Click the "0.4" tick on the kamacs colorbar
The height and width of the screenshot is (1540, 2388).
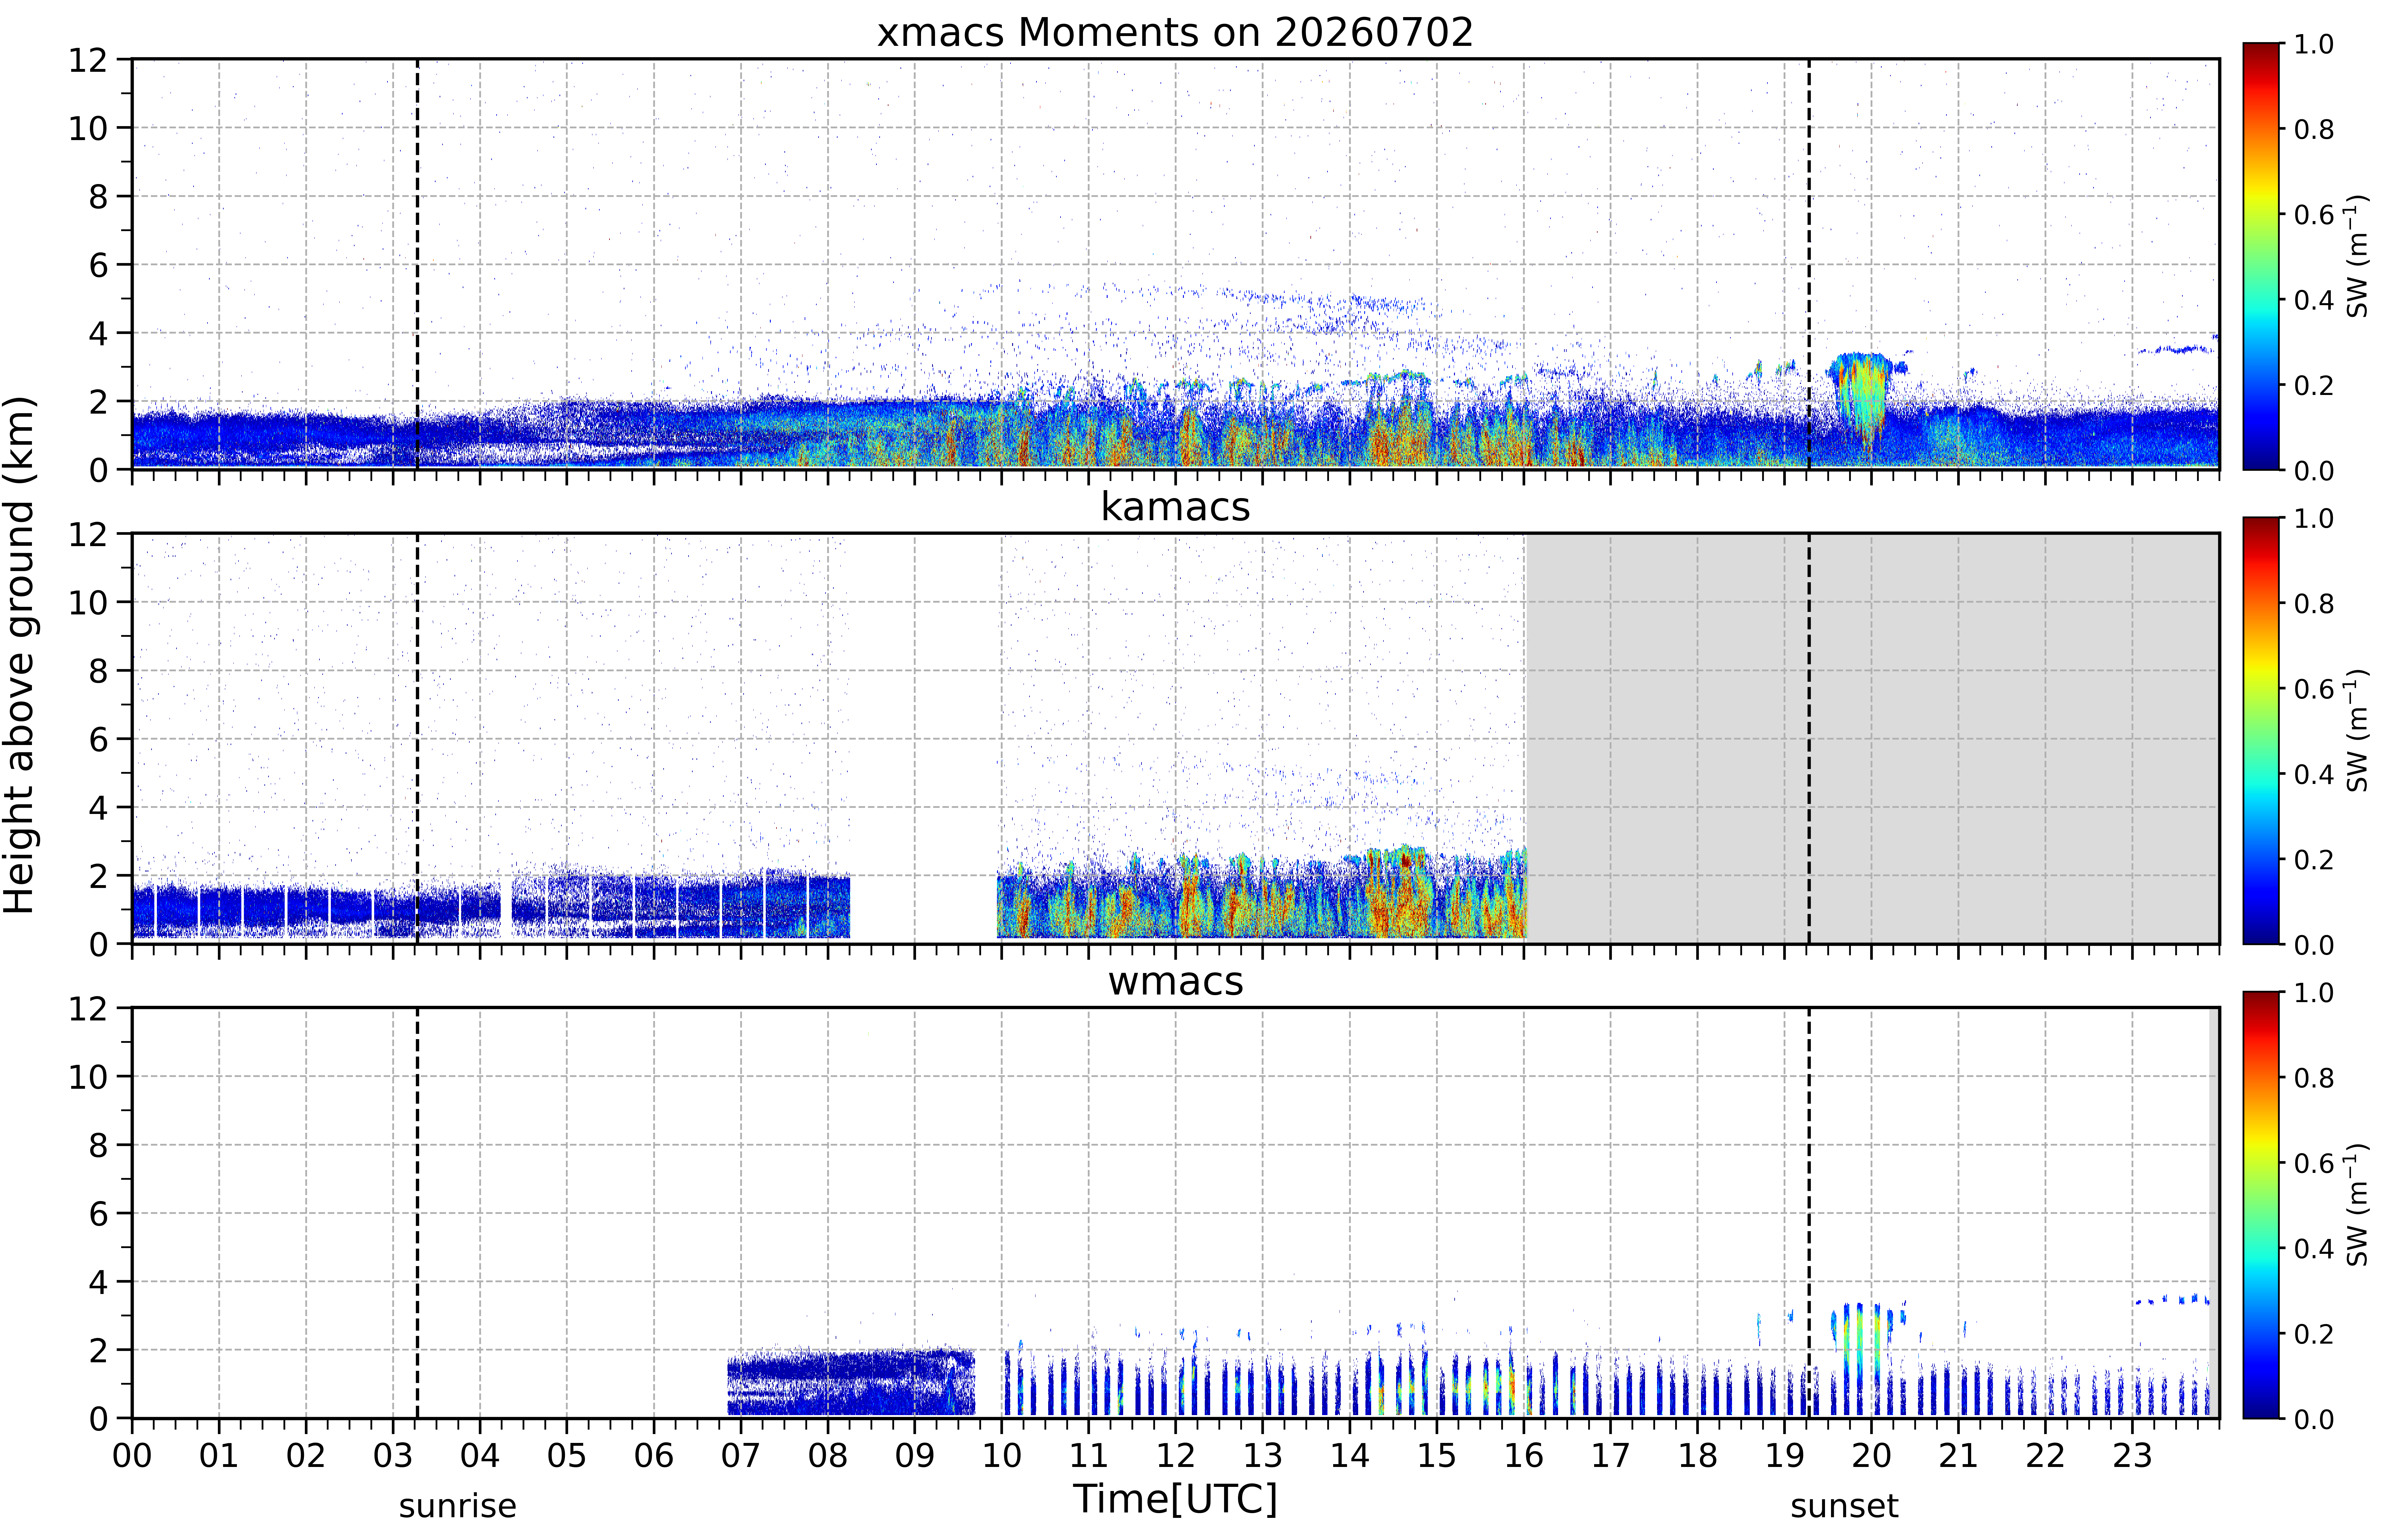2314,774
